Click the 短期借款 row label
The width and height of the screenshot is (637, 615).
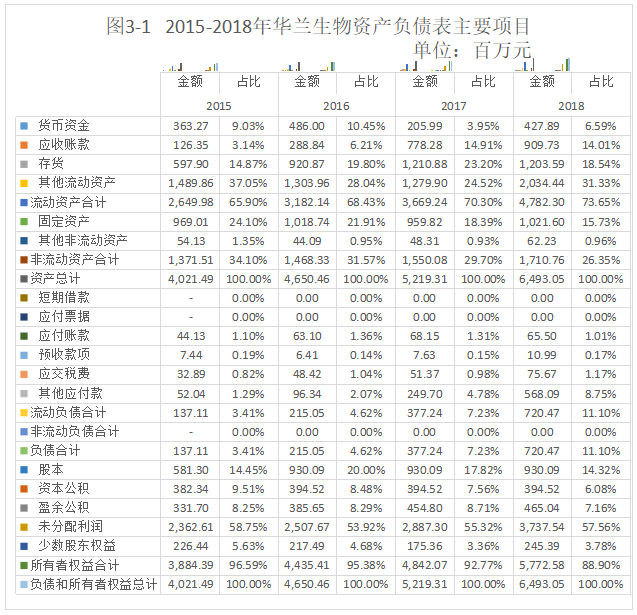click(x=64, y=297)
